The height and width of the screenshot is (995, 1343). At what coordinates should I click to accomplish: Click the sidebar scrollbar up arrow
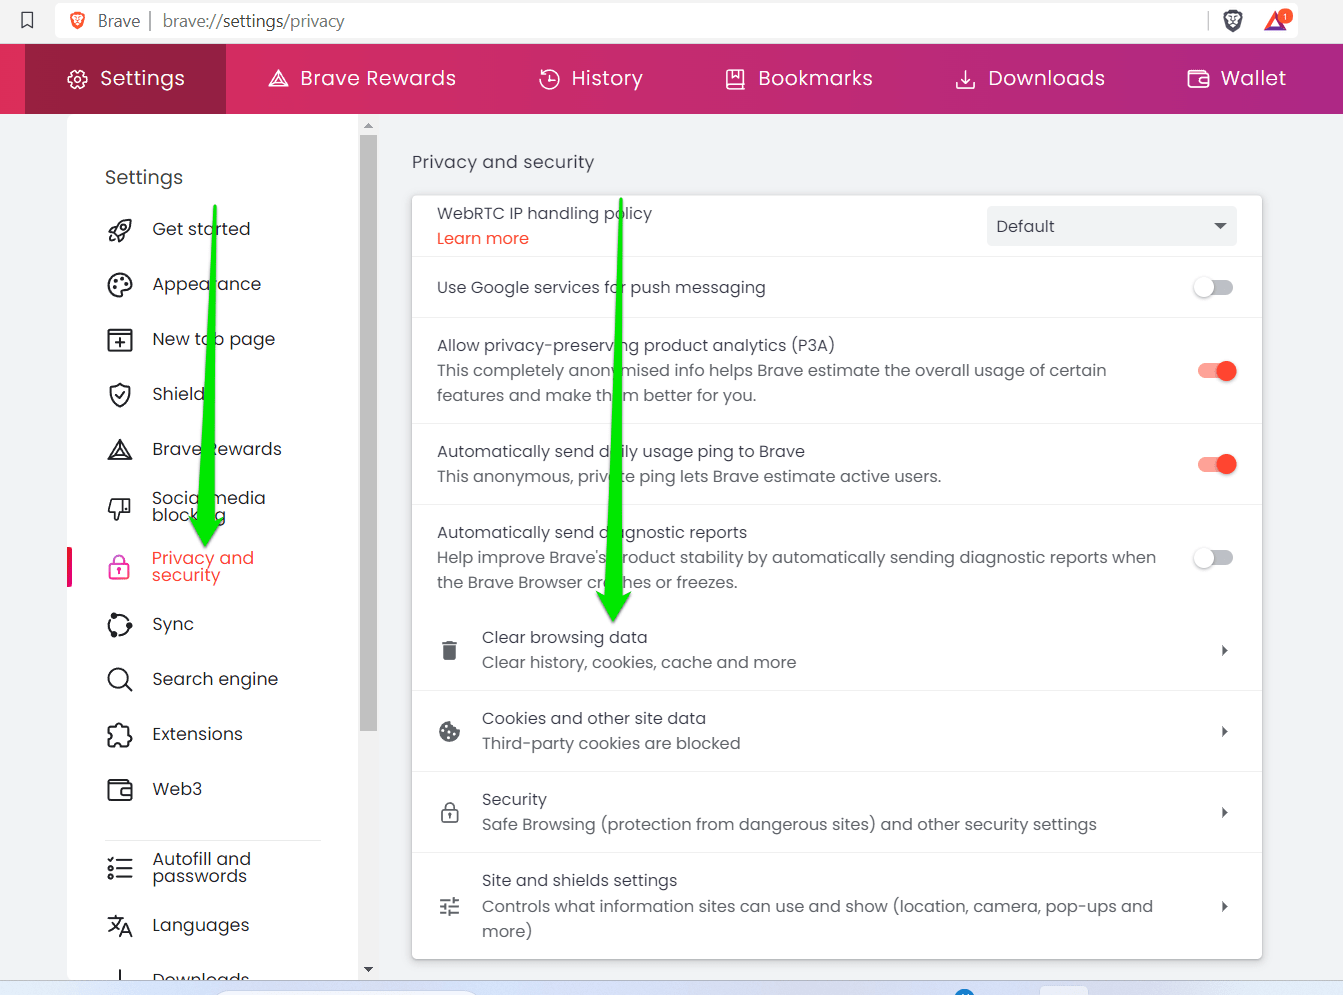[368, 126]
